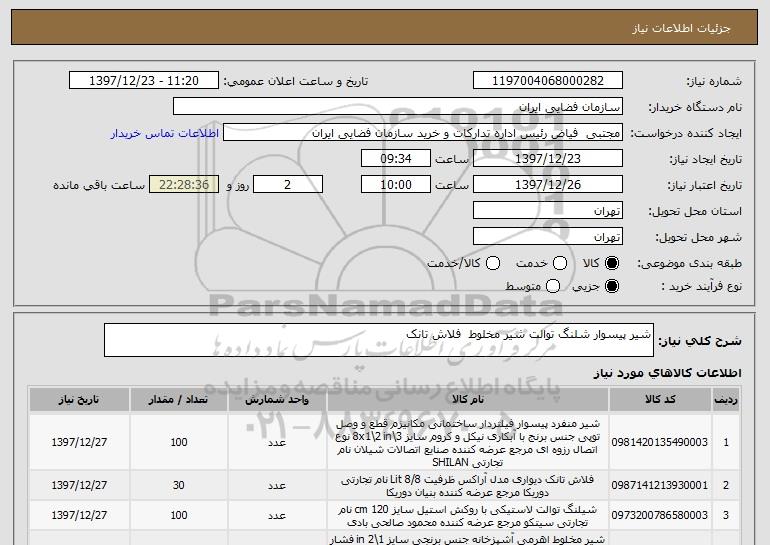Click the date cell of row 3
Image resolution: width=770 pixels, height=545 pixels.
pyautogui.click(x=79, y=515)
